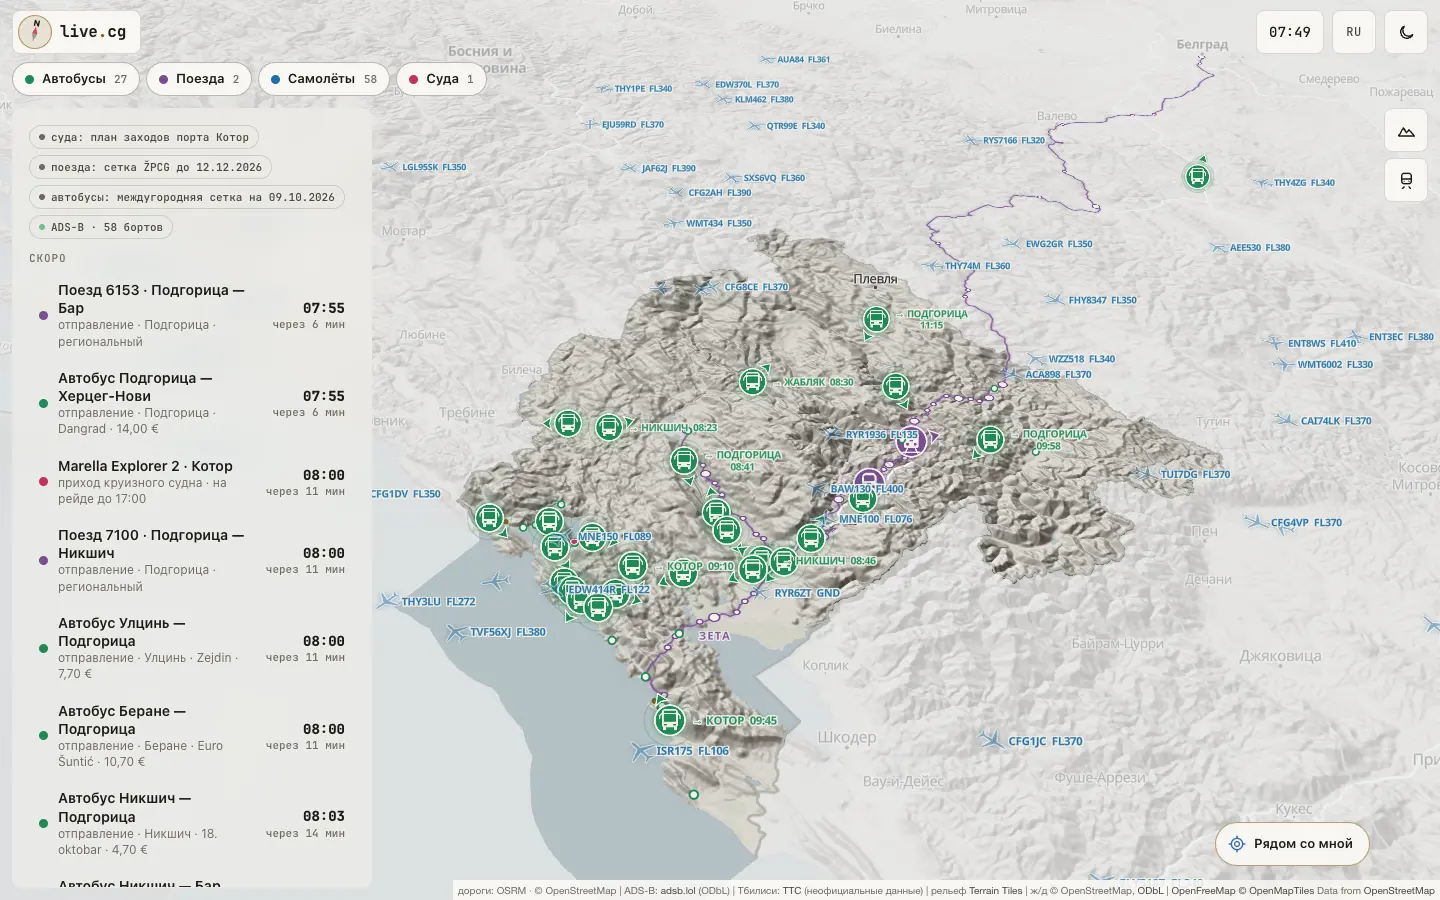Image resolution: width=1440 pixels, height=900 pixels.
Task: Click the aircraft icon for TVF56XJ FL380
Action: pyautogui.click(x=456, y=632)
